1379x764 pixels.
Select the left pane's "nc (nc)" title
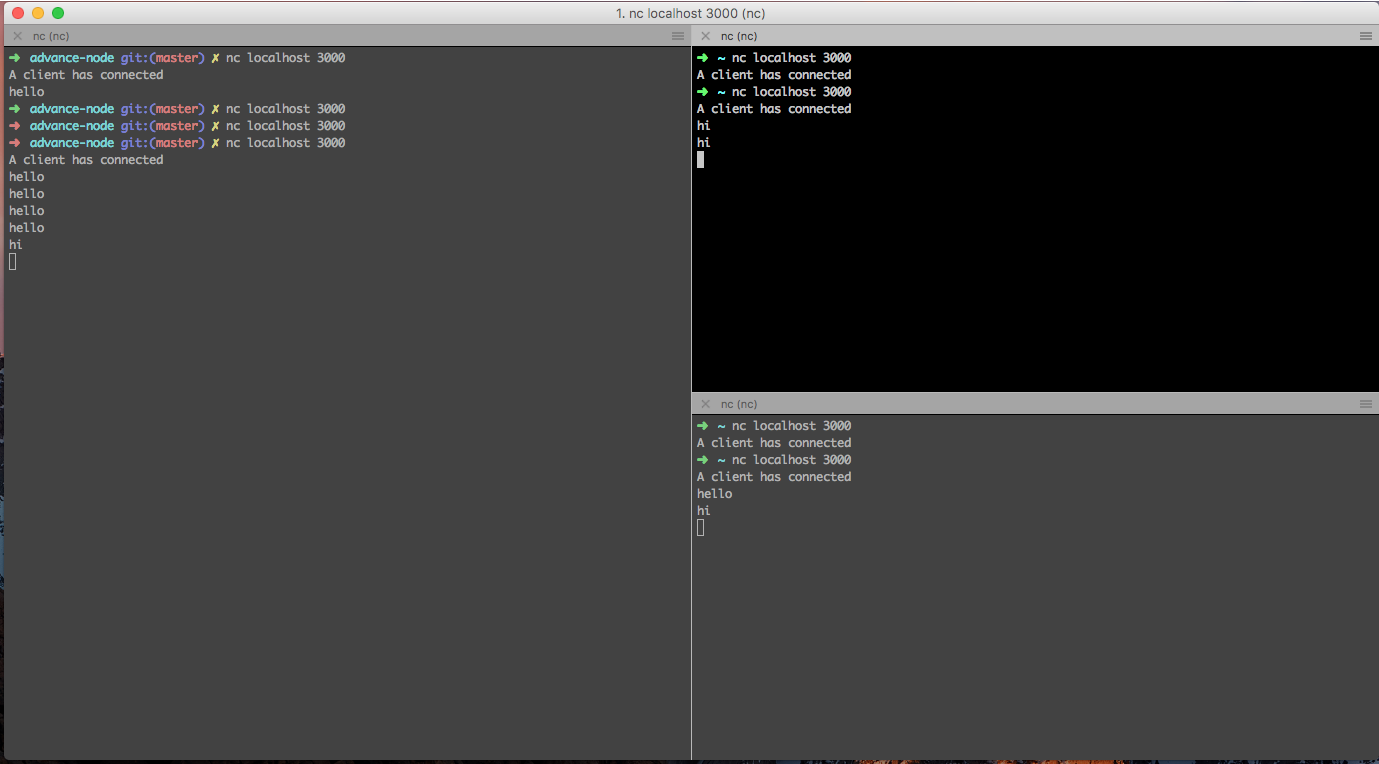click(51, 36)
